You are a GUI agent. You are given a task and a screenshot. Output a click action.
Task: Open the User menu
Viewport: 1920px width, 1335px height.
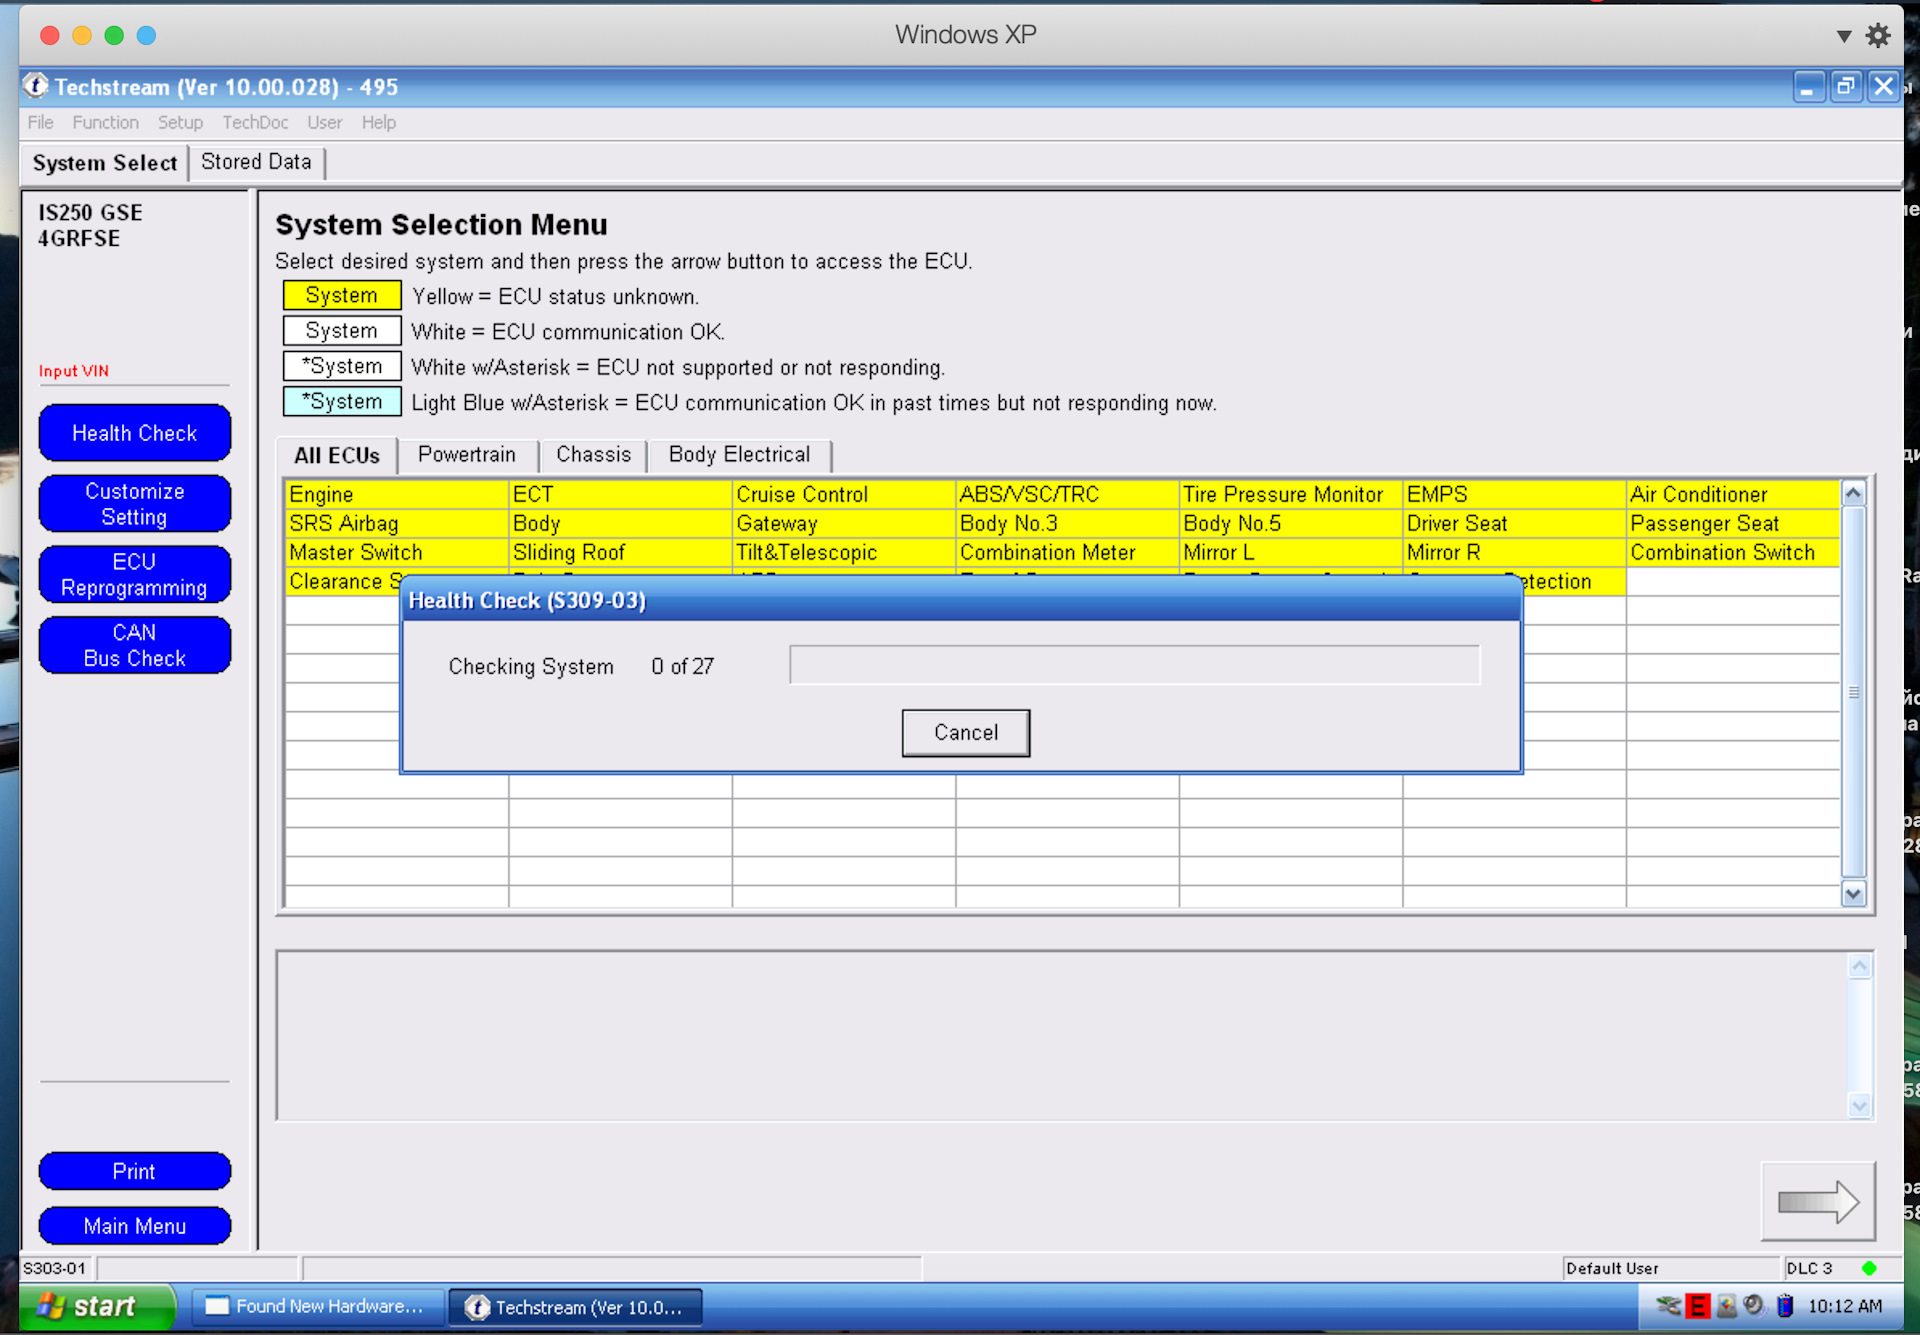(324, 122)
